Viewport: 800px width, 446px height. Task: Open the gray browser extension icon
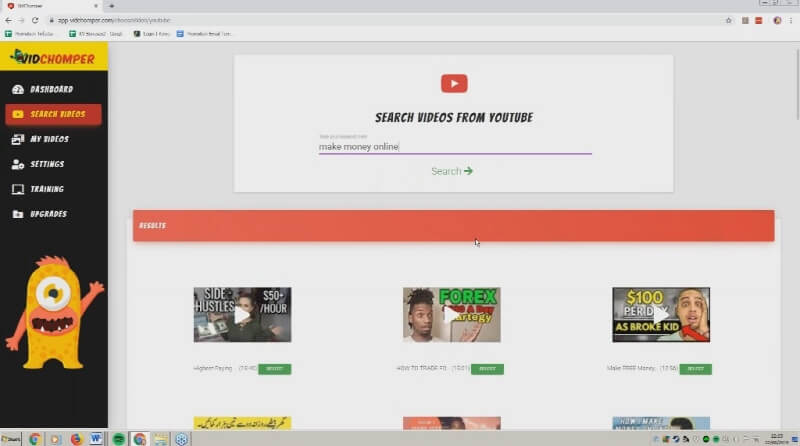tap(745, 20)
